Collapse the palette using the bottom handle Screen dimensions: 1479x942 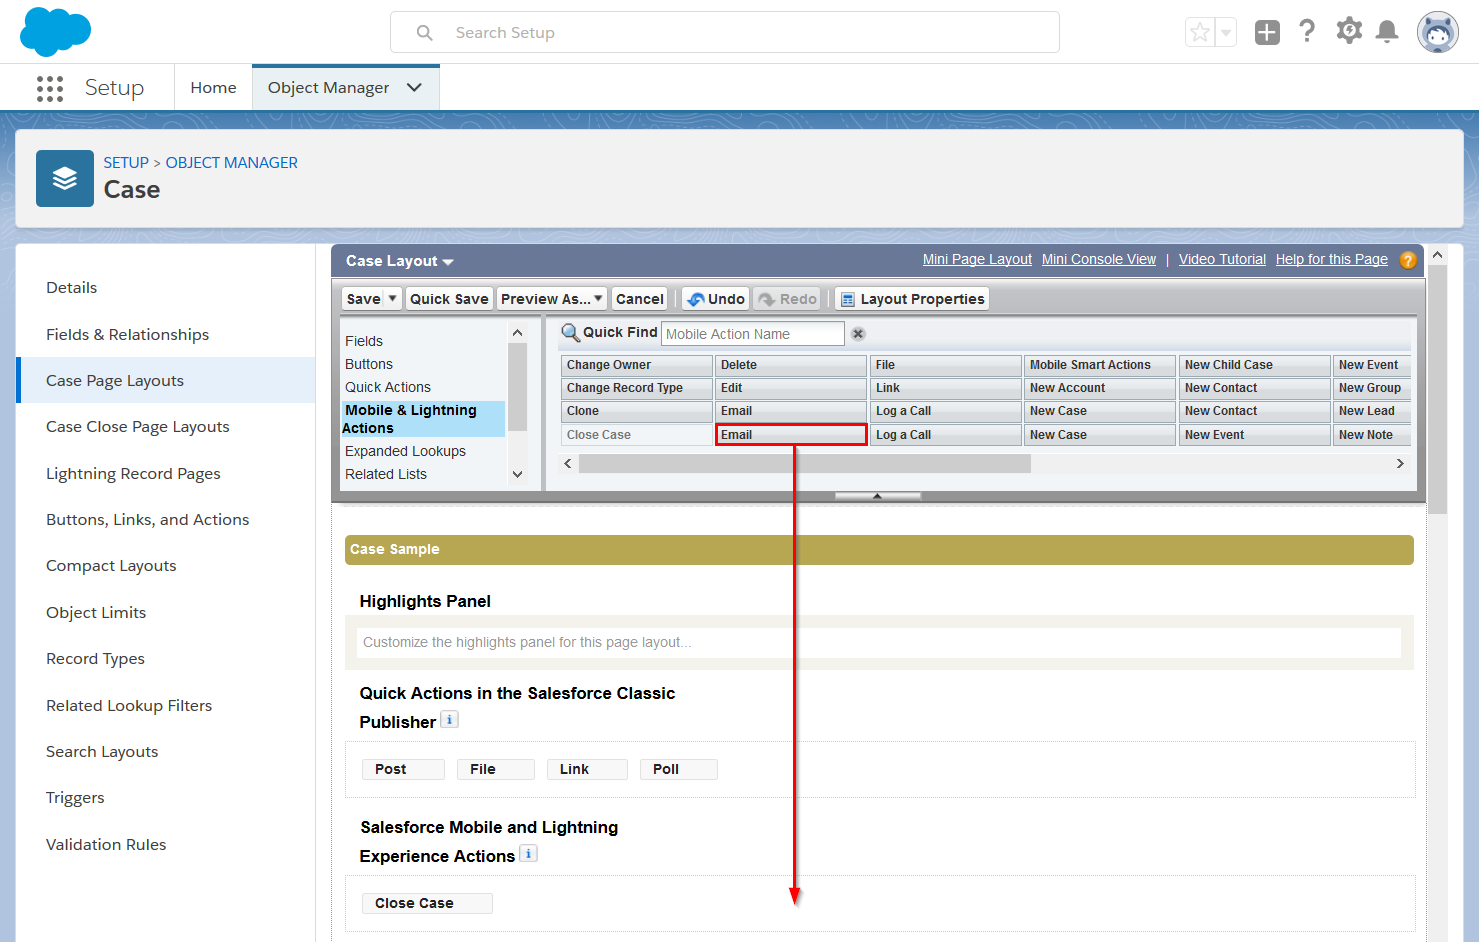pos(877,496)
